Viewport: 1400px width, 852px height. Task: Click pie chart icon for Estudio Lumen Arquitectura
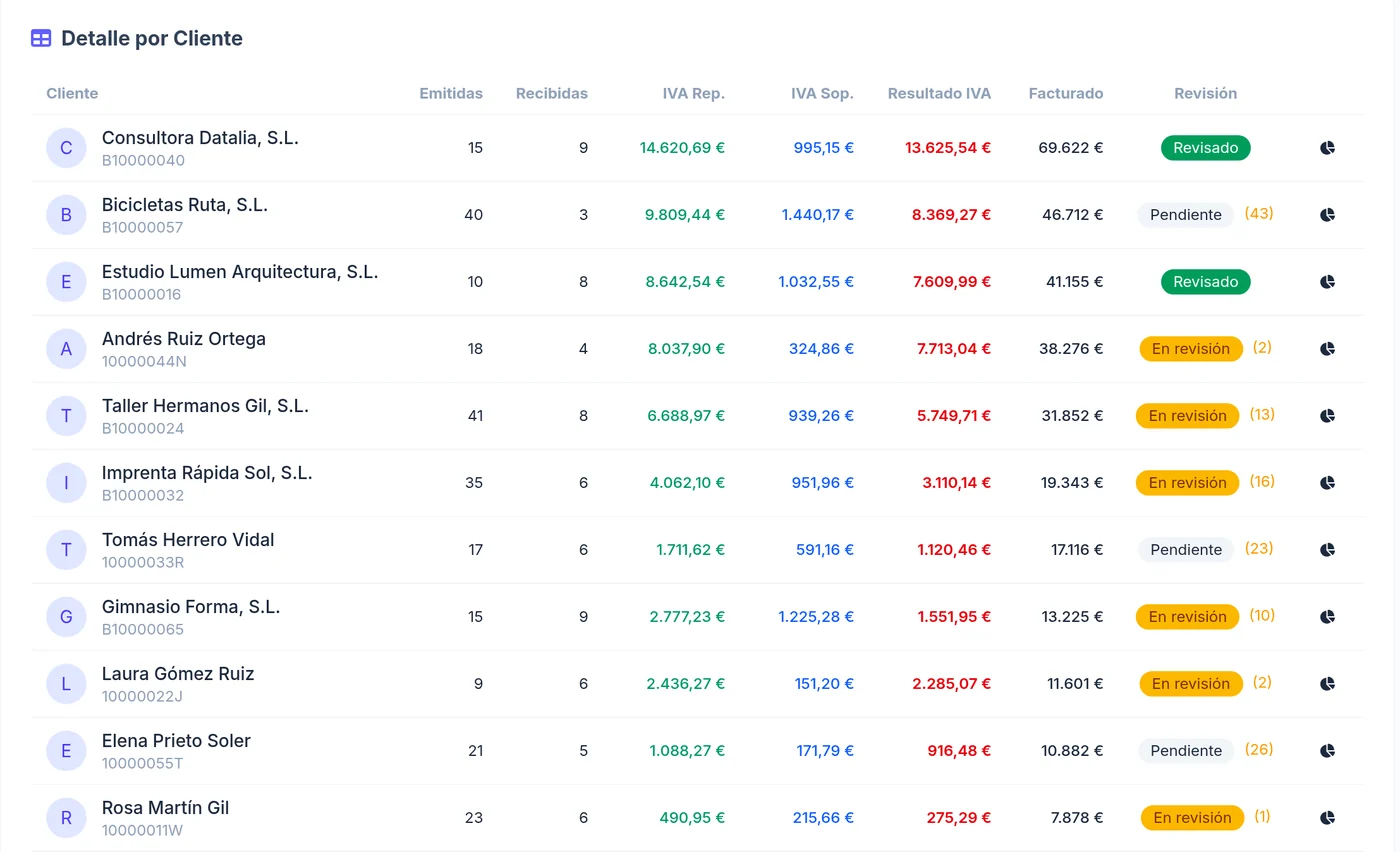(1327, 282)
